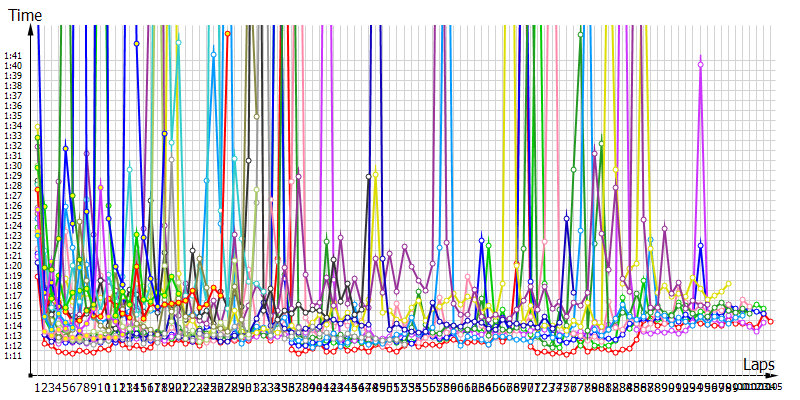Screen dimensions: 800x400
Task: Select the last point of the yellow line
Action: (728, 284)
